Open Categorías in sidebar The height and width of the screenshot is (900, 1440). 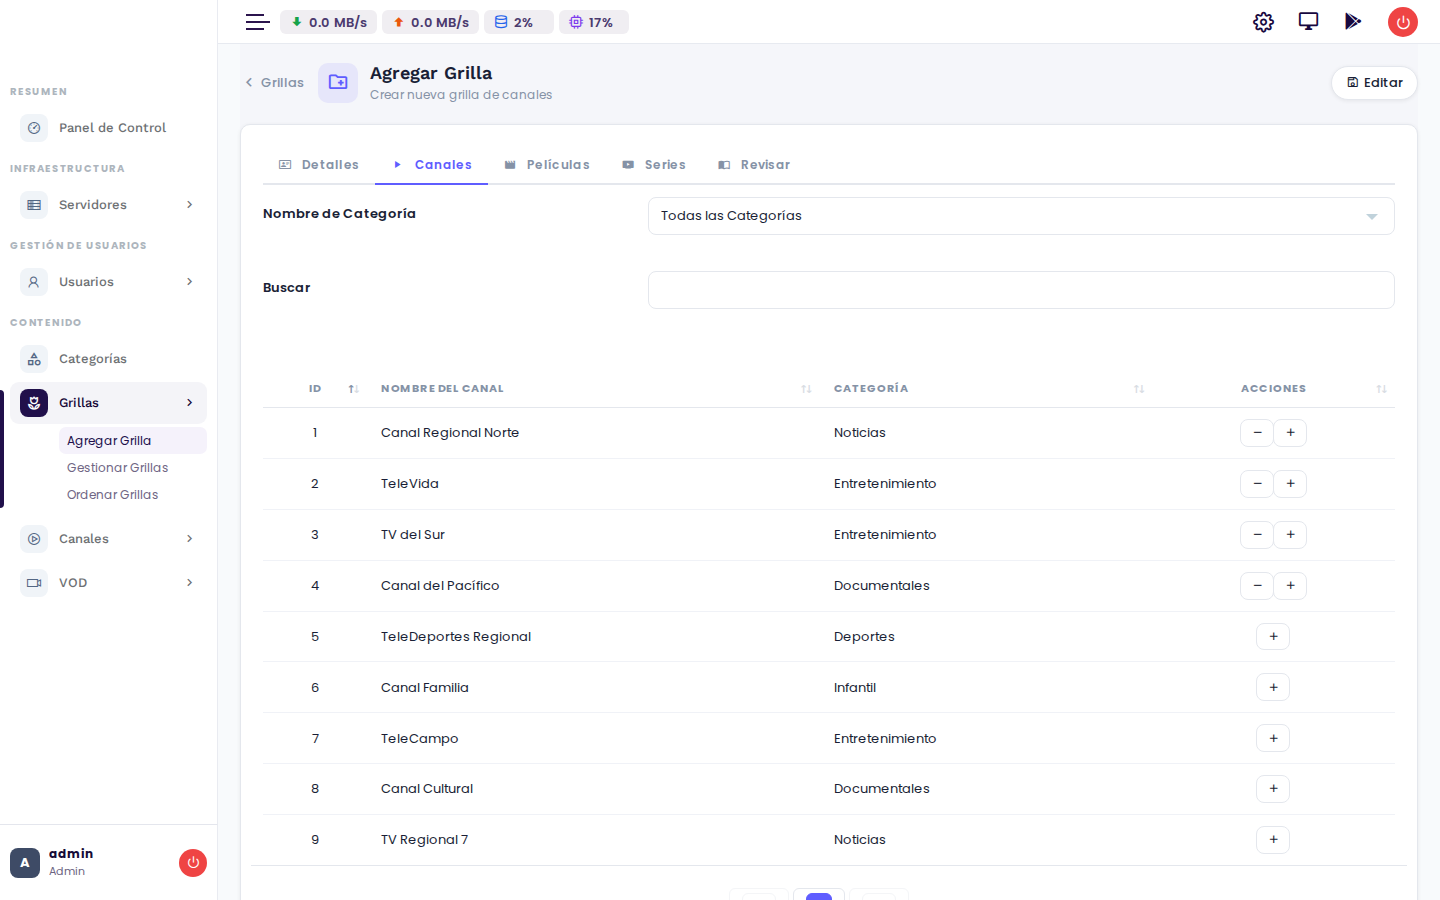point(108,359)
